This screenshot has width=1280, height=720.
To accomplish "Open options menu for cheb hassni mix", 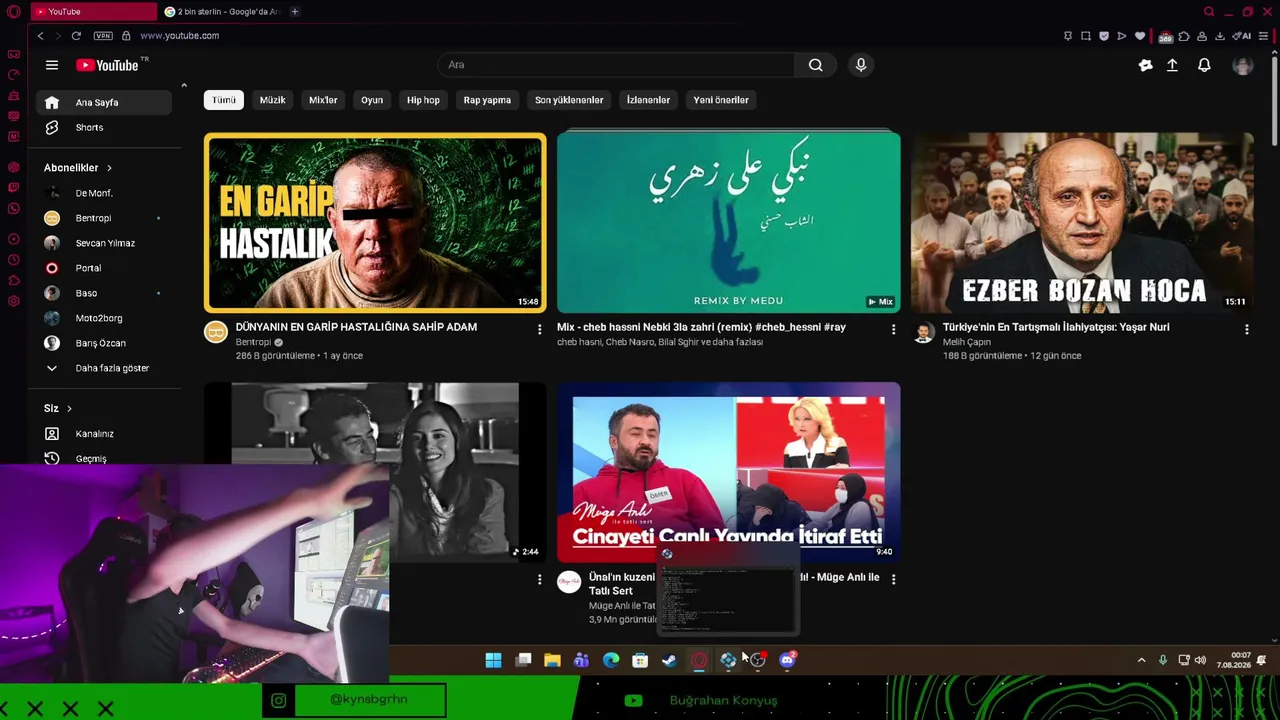I will click(893, 329).
